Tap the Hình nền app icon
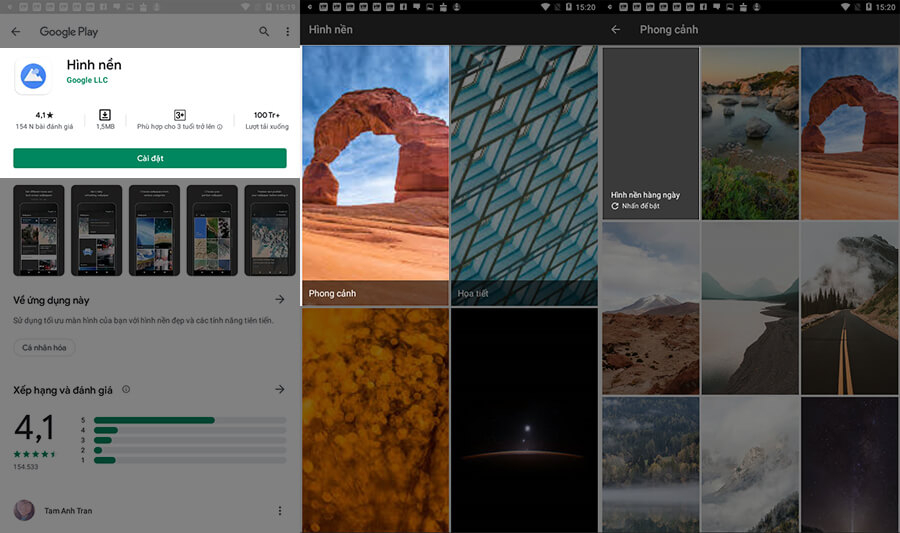This screenshot has height=533, width=900. tap(33, 74)
